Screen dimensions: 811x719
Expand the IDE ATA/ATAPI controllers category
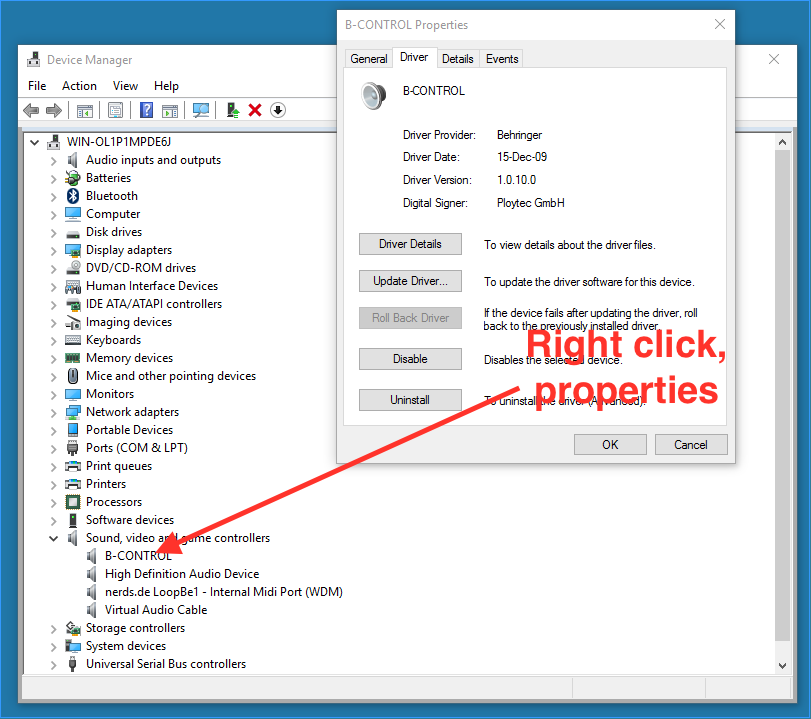coord(53,305)
